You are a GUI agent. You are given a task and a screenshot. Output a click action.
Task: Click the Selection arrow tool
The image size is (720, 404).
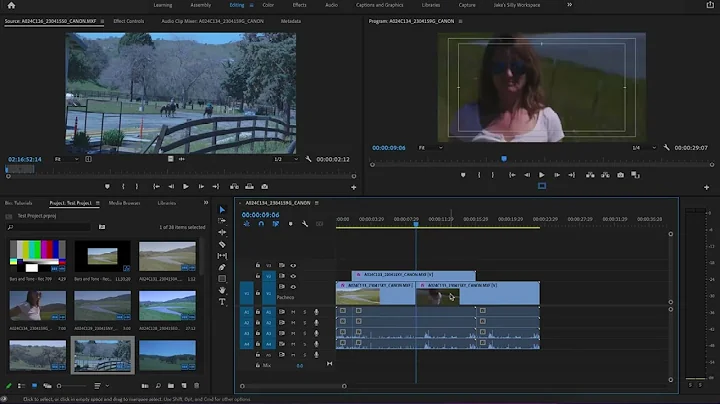click(x=223, y=210)
